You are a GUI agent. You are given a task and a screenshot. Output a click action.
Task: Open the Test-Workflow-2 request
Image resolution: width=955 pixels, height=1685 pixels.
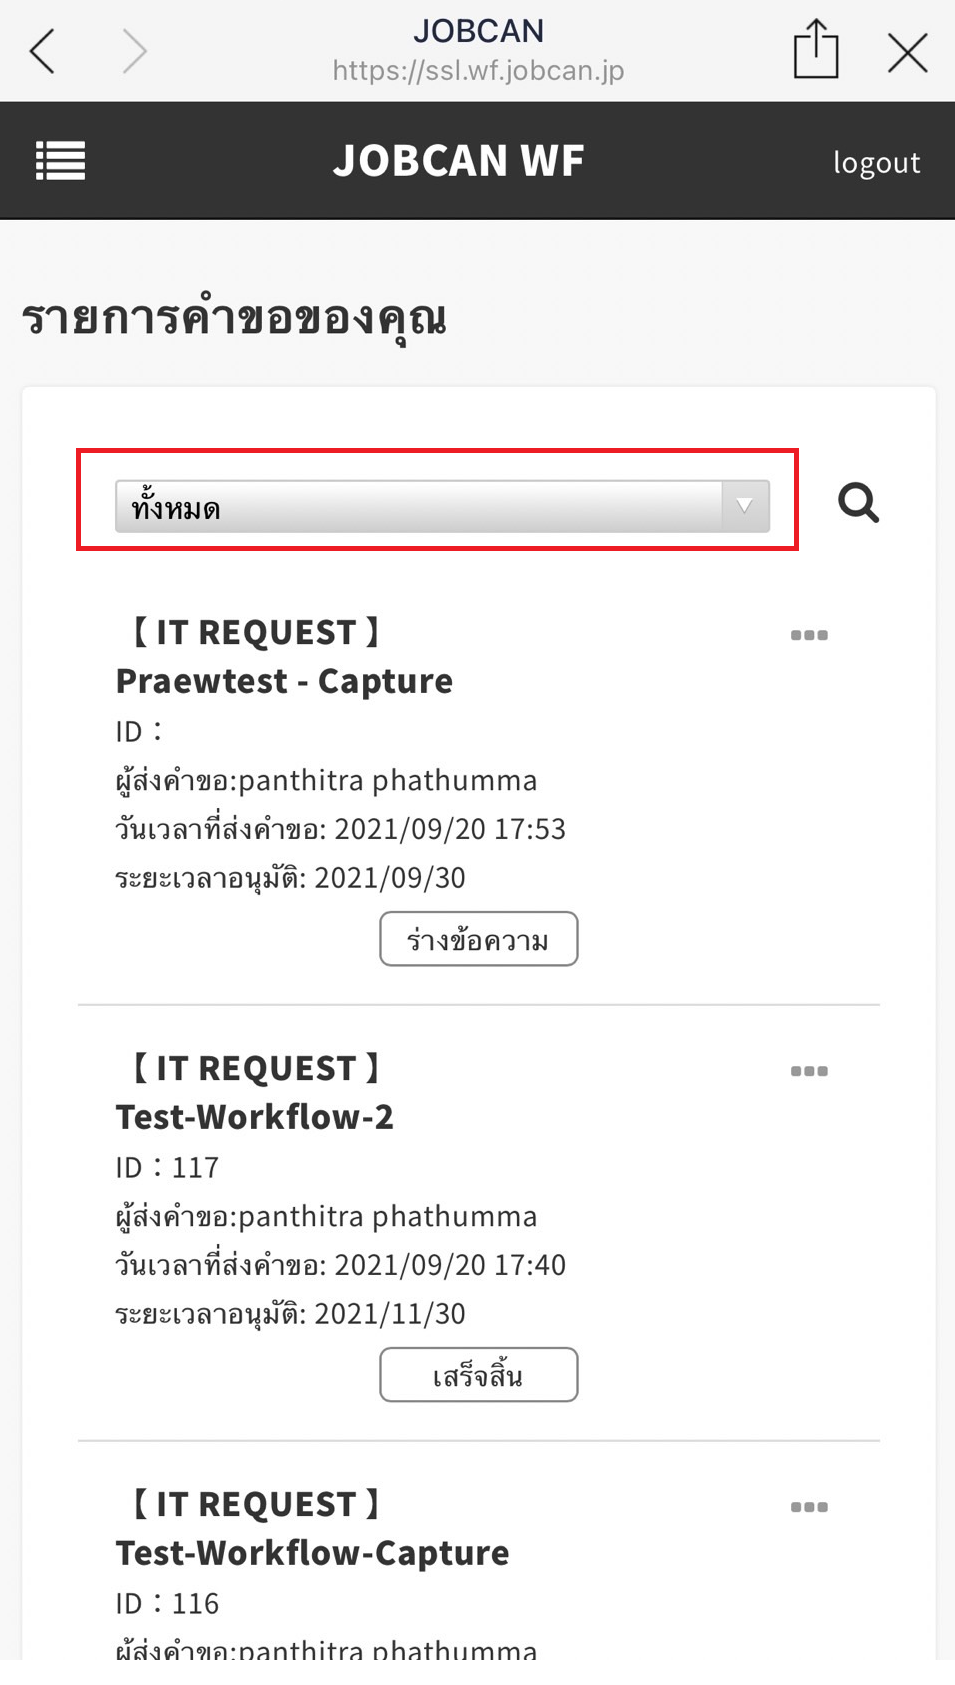pyautogui.click(x=254, y=1117)
